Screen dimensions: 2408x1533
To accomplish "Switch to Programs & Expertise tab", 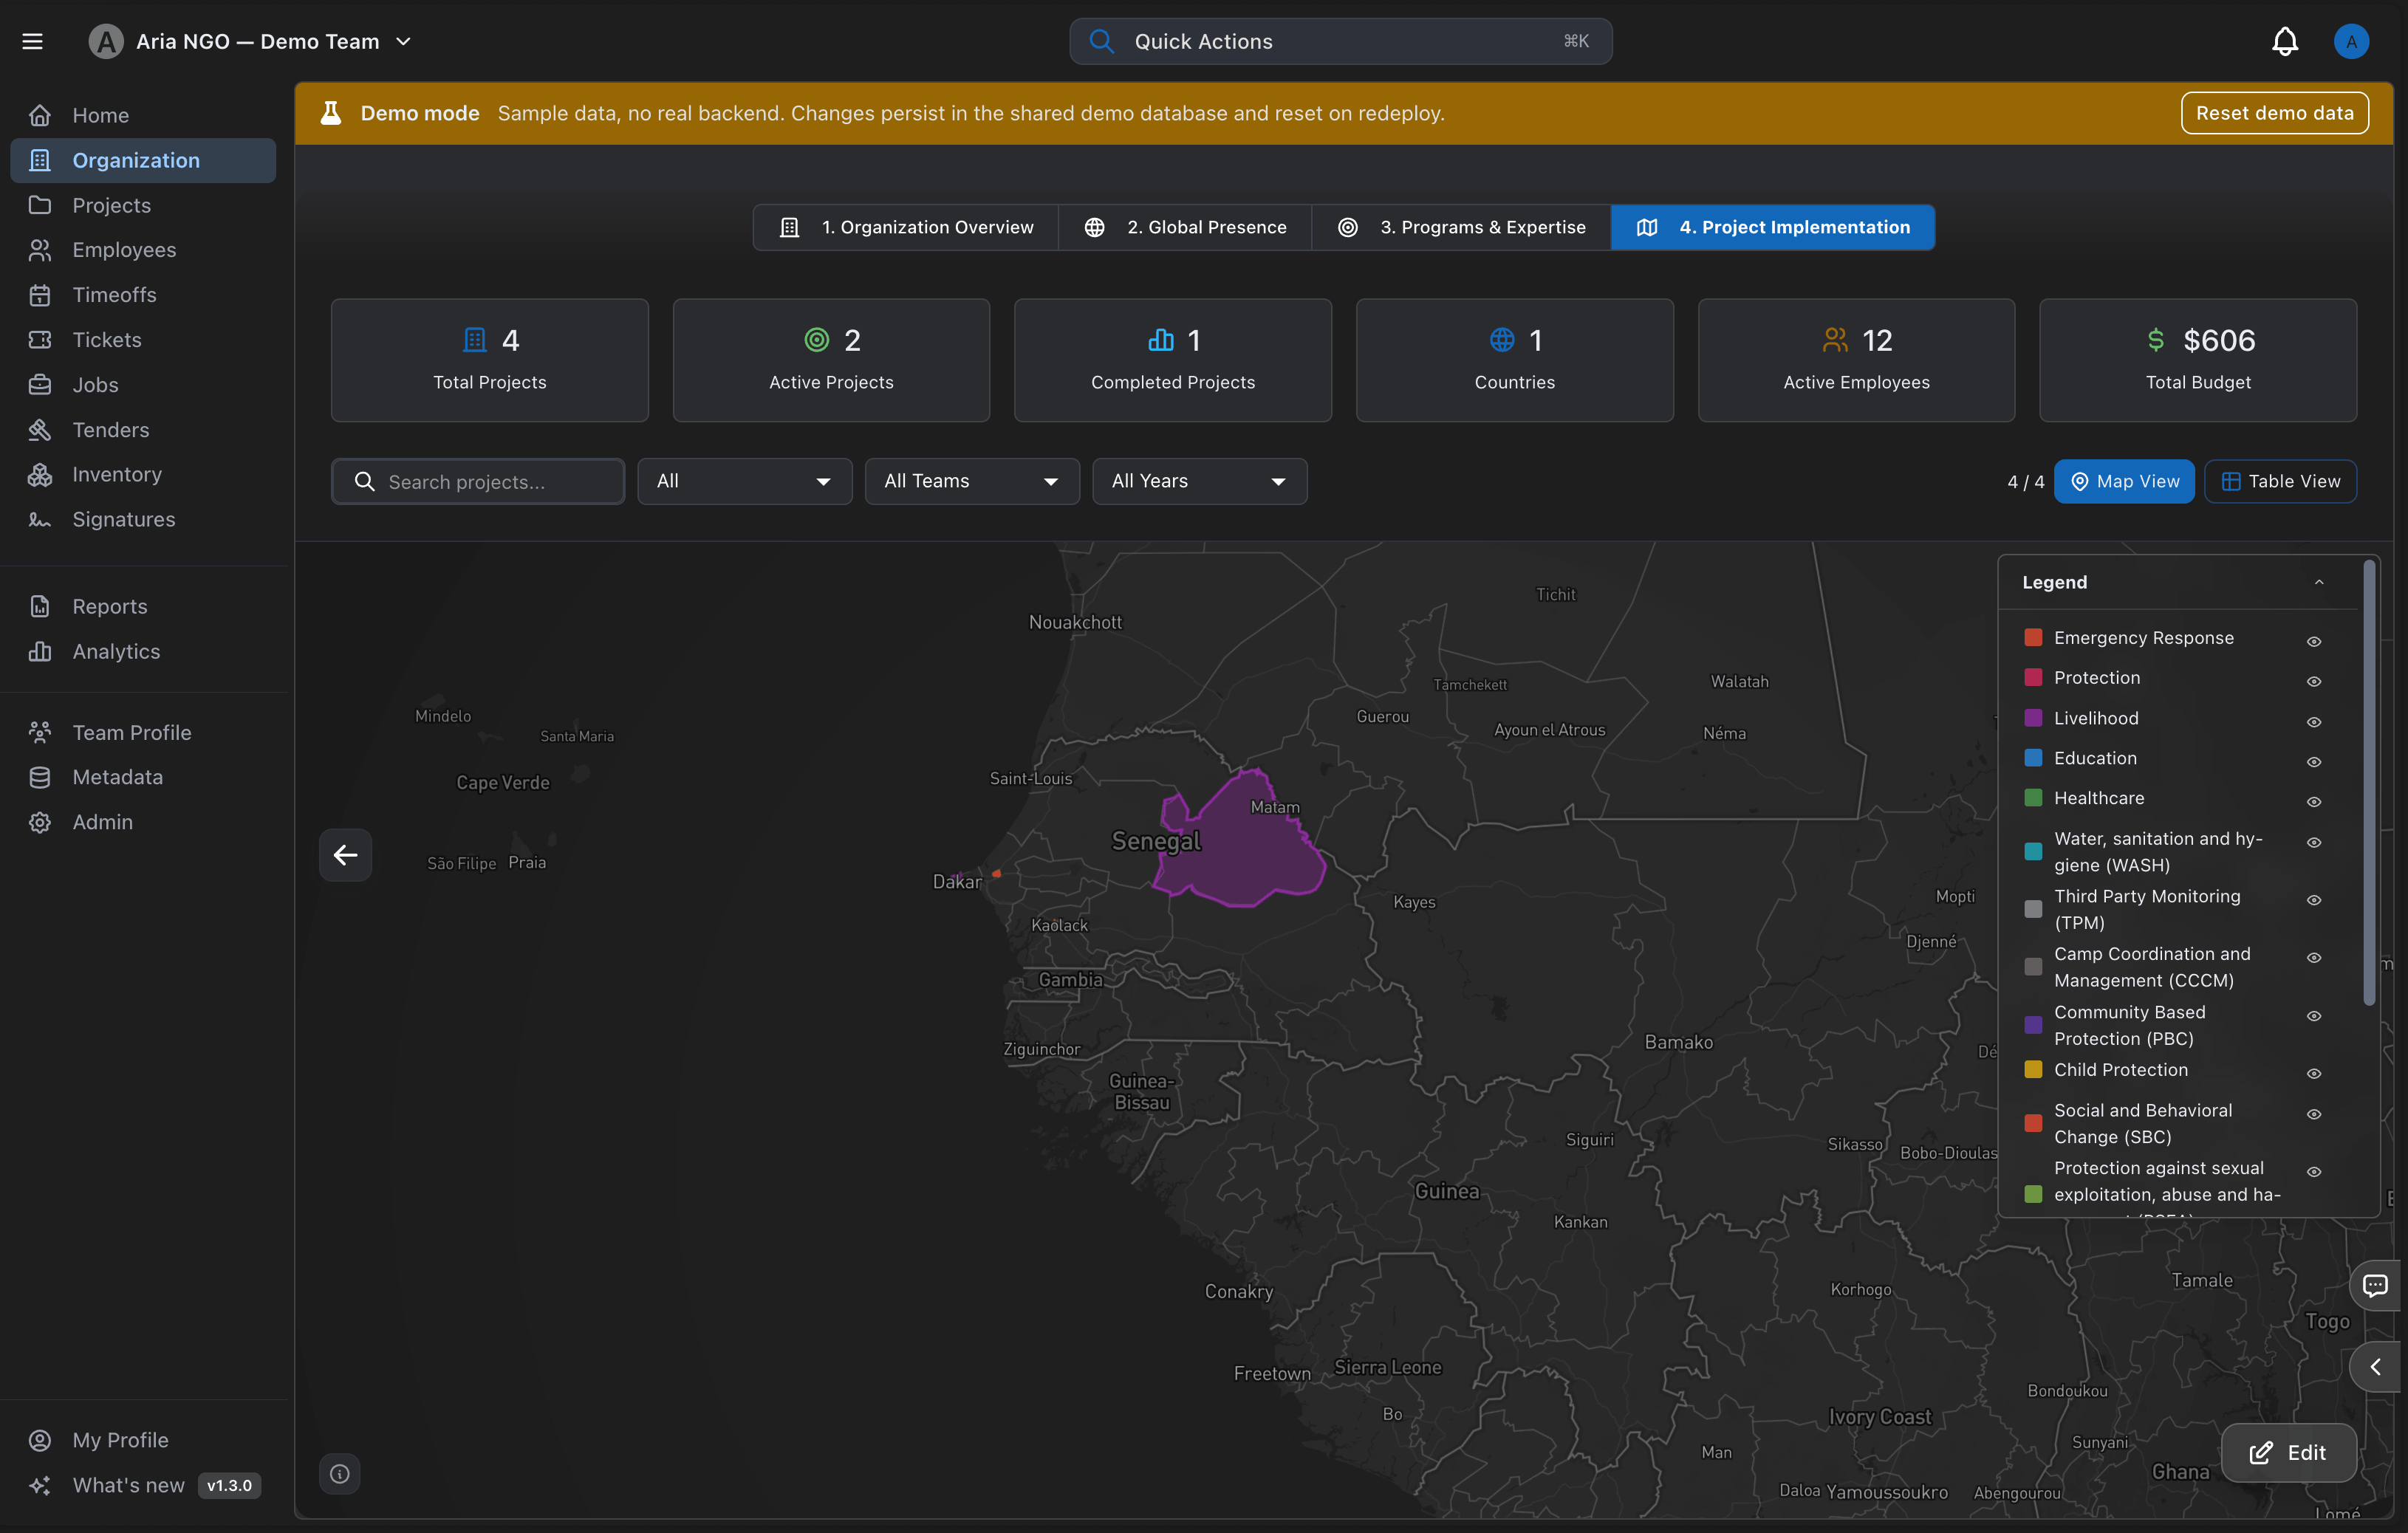I will (1461, 227).
